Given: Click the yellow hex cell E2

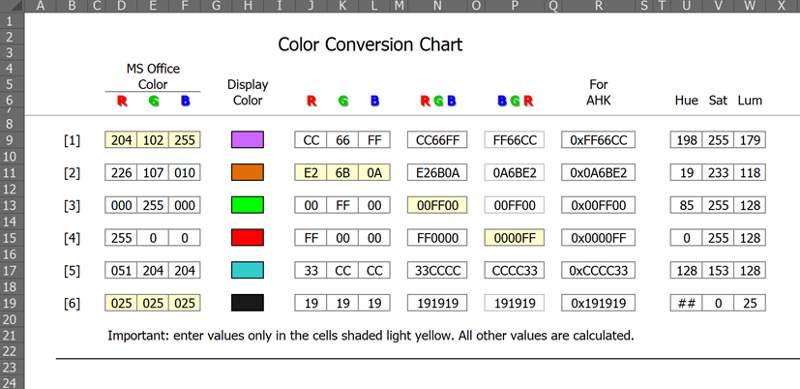Looking at the screenshot, I should (x=311, y=173).
